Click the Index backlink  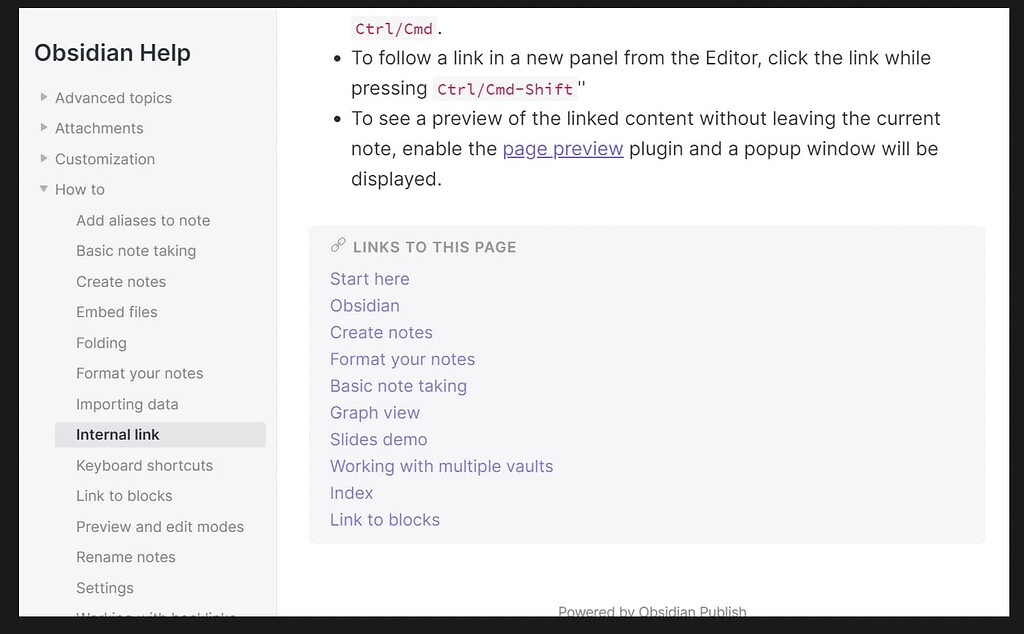[351, 493]
